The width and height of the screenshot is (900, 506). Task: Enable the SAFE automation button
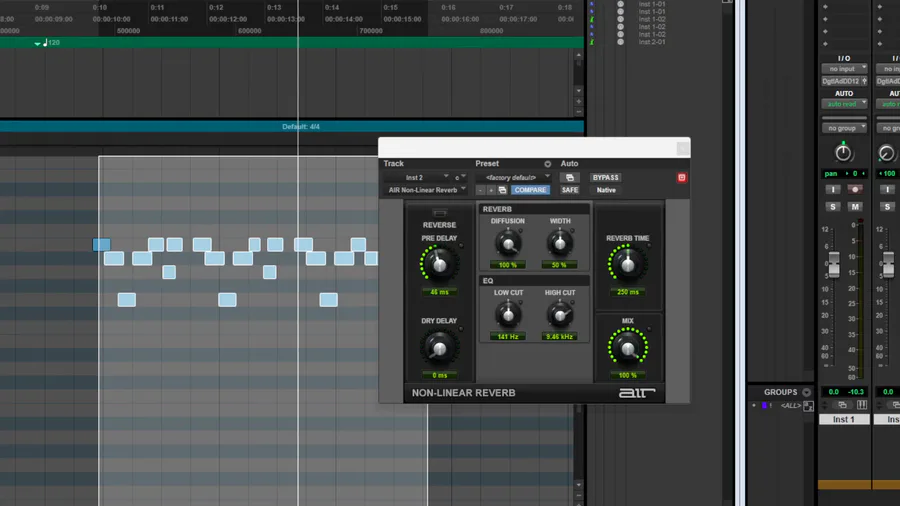[x=569, y=190]
